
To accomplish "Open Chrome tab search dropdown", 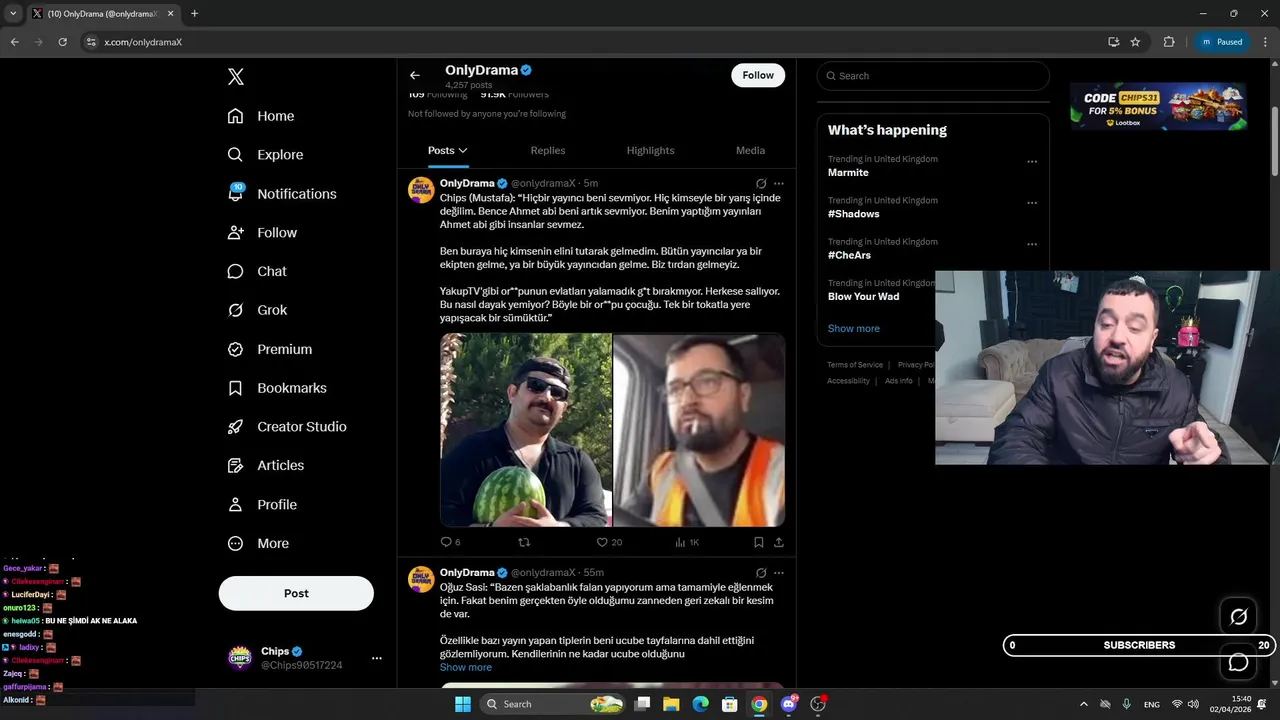I will point(13,13).
